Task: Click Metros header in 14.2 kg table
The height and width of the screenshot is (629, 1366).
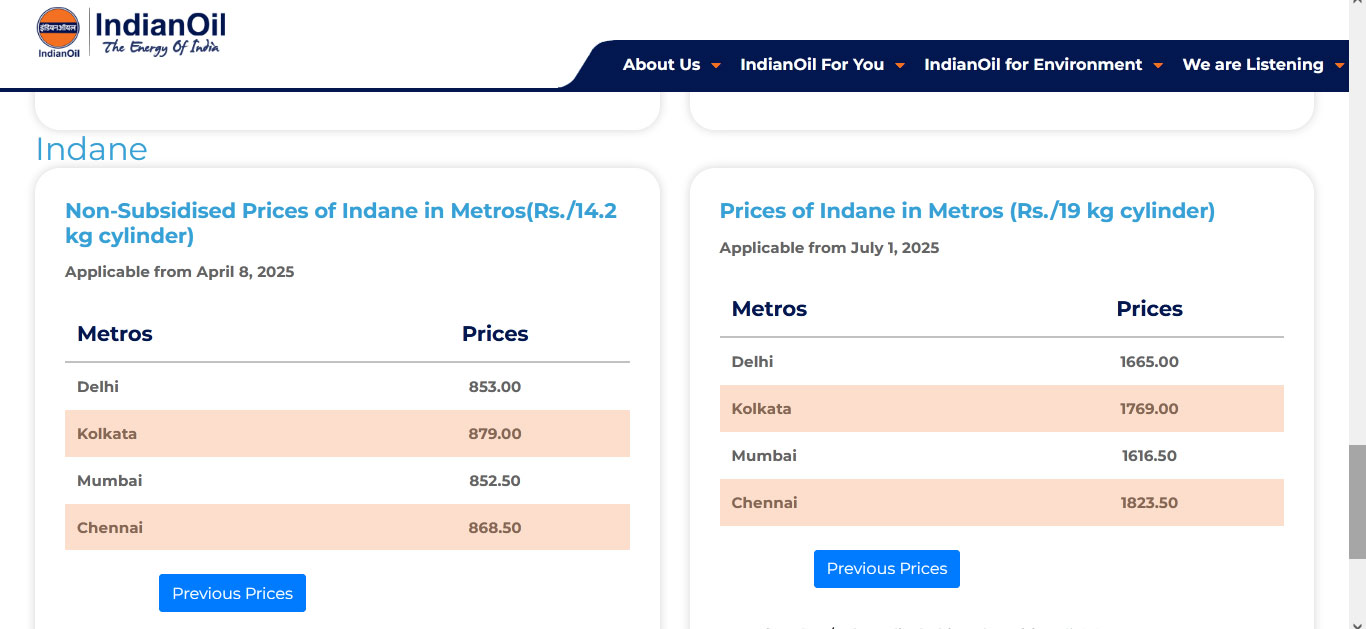Action: click(115, 334)
